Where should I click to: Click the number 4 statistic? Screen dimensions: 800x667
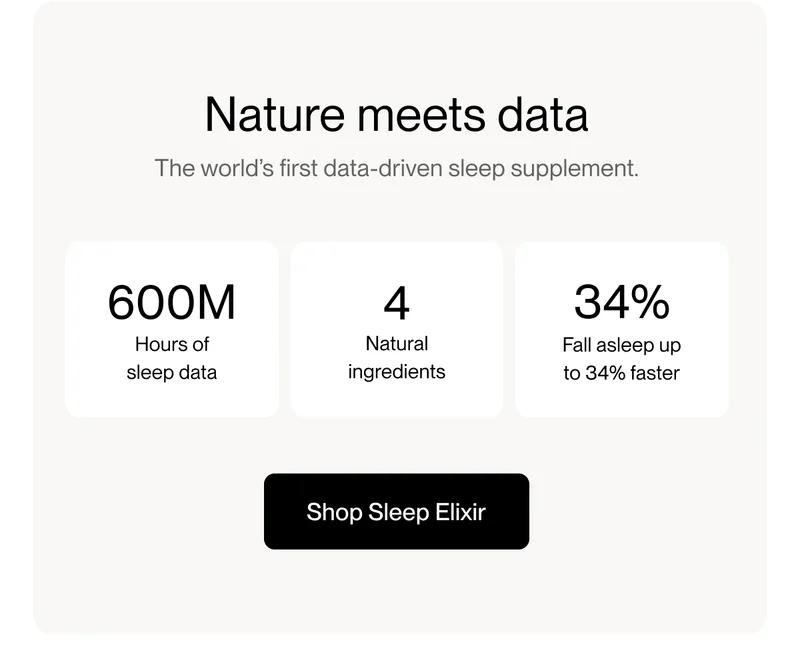pyautogui.click(x=396, y=300)
